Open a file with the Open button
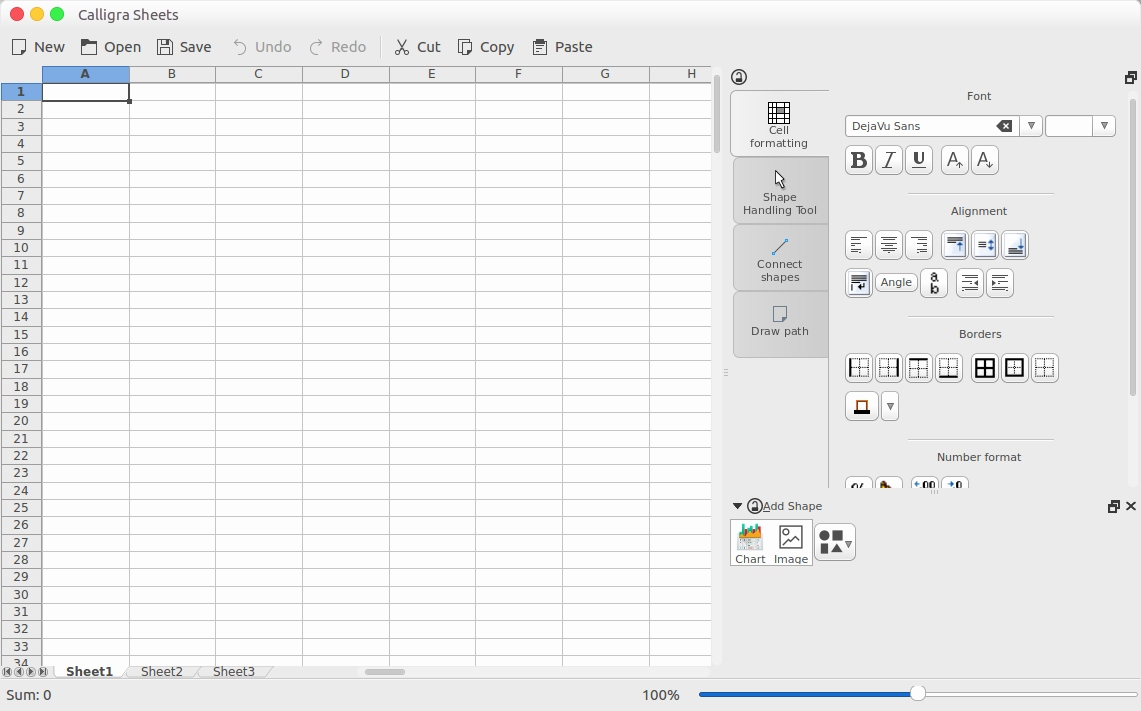Screen dimensions: 1141x711 [110, 46]
